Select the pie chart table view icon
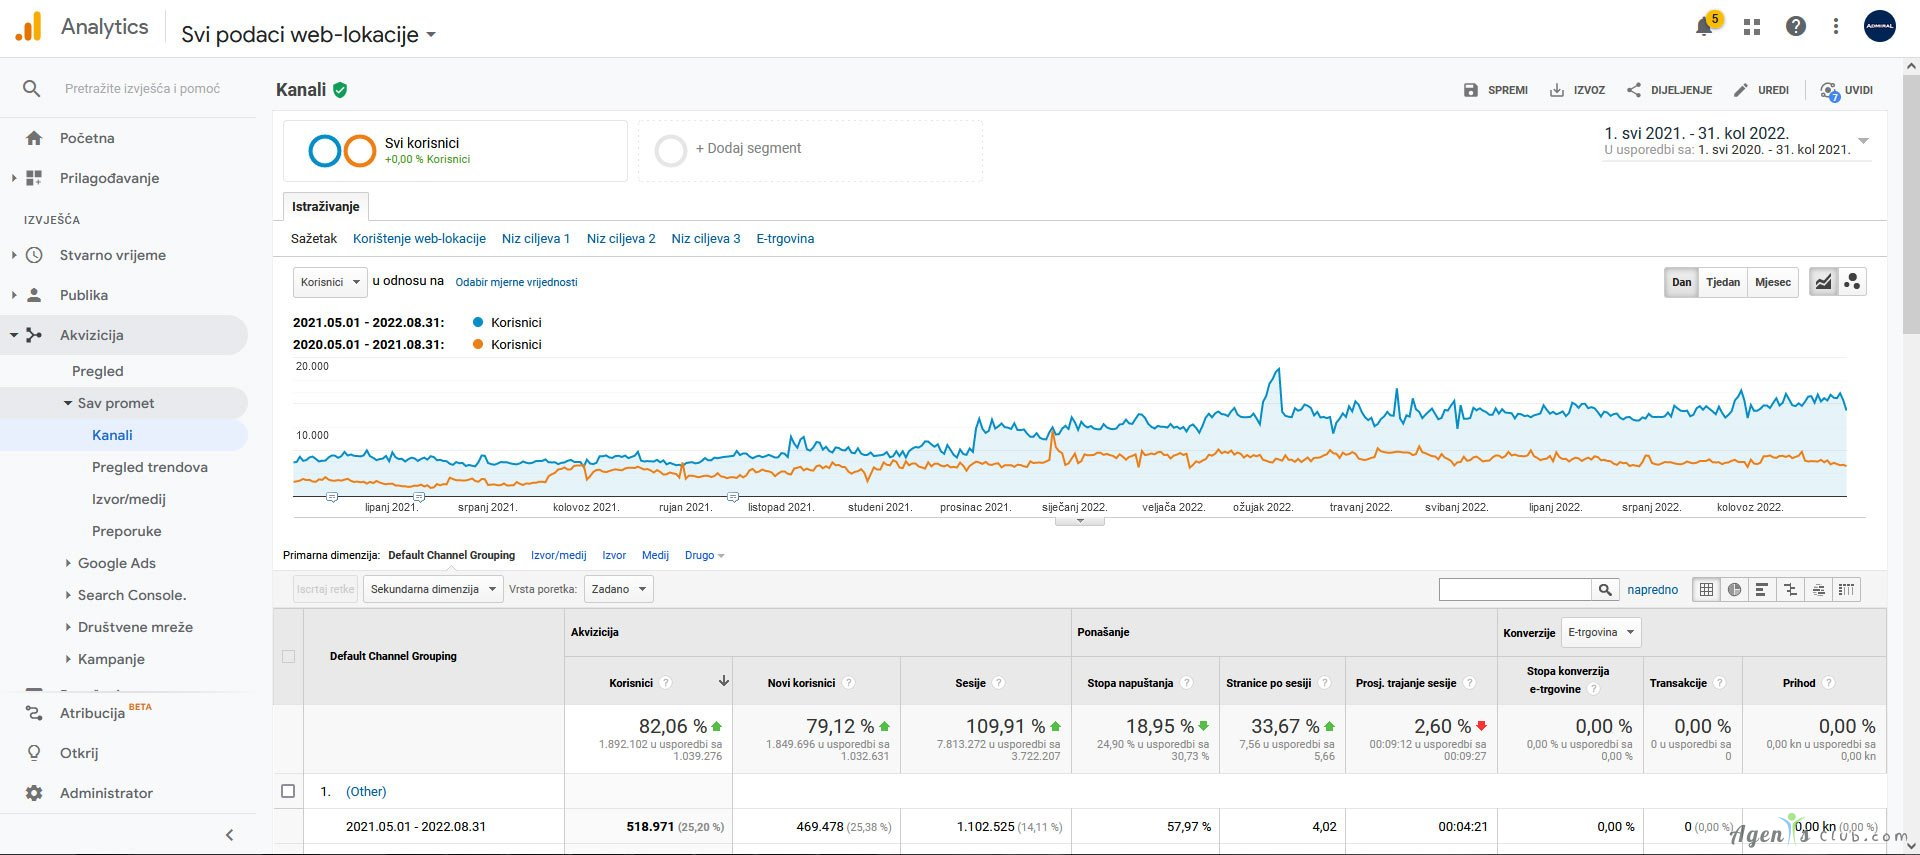Viewport: 1920px width, 855px height. click(1734, 590)
